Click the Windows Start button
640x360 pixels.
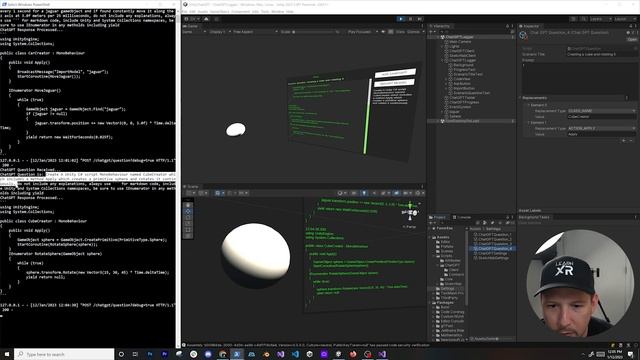pyautogui.click(x=7, y=354)
